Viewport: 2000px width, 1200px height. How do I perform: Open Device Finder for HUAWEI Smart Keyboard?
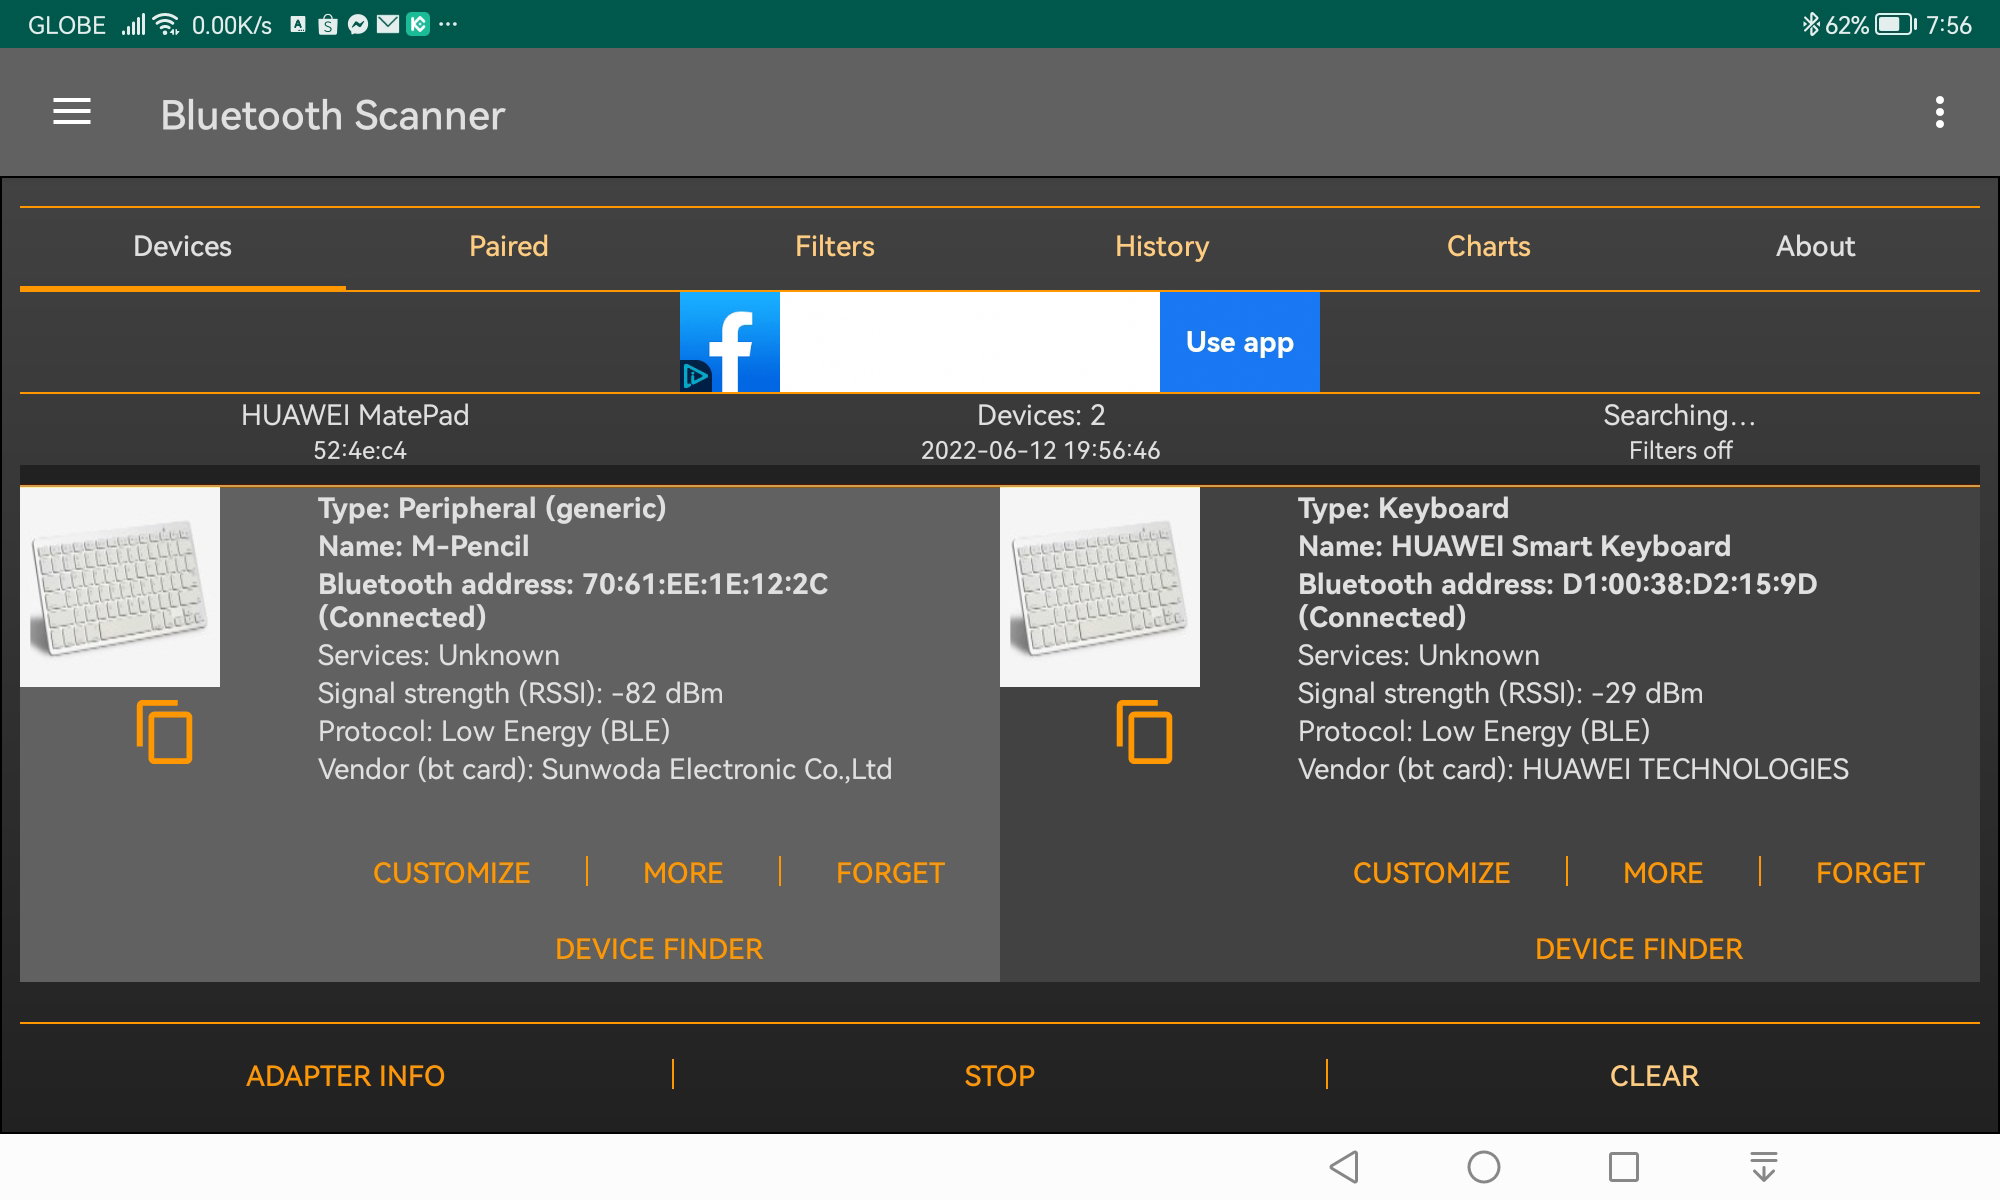pyautogui.click(x=1639, y=949)
